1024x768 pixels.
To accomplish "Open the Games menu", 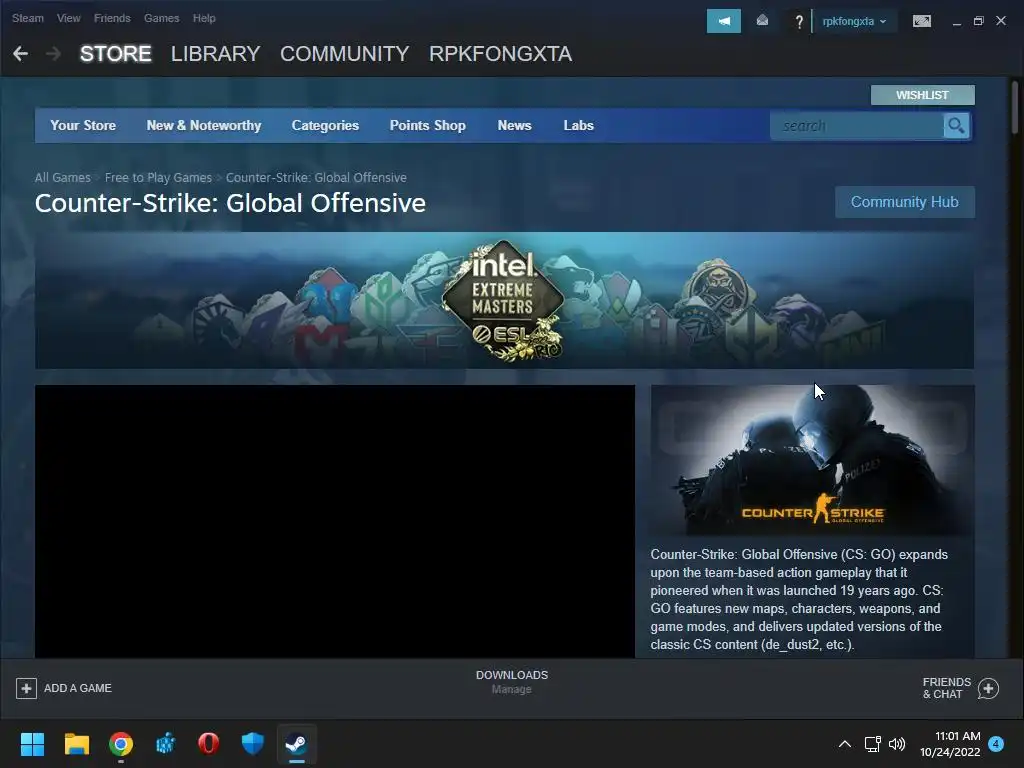I will click(x=161, y=18).
